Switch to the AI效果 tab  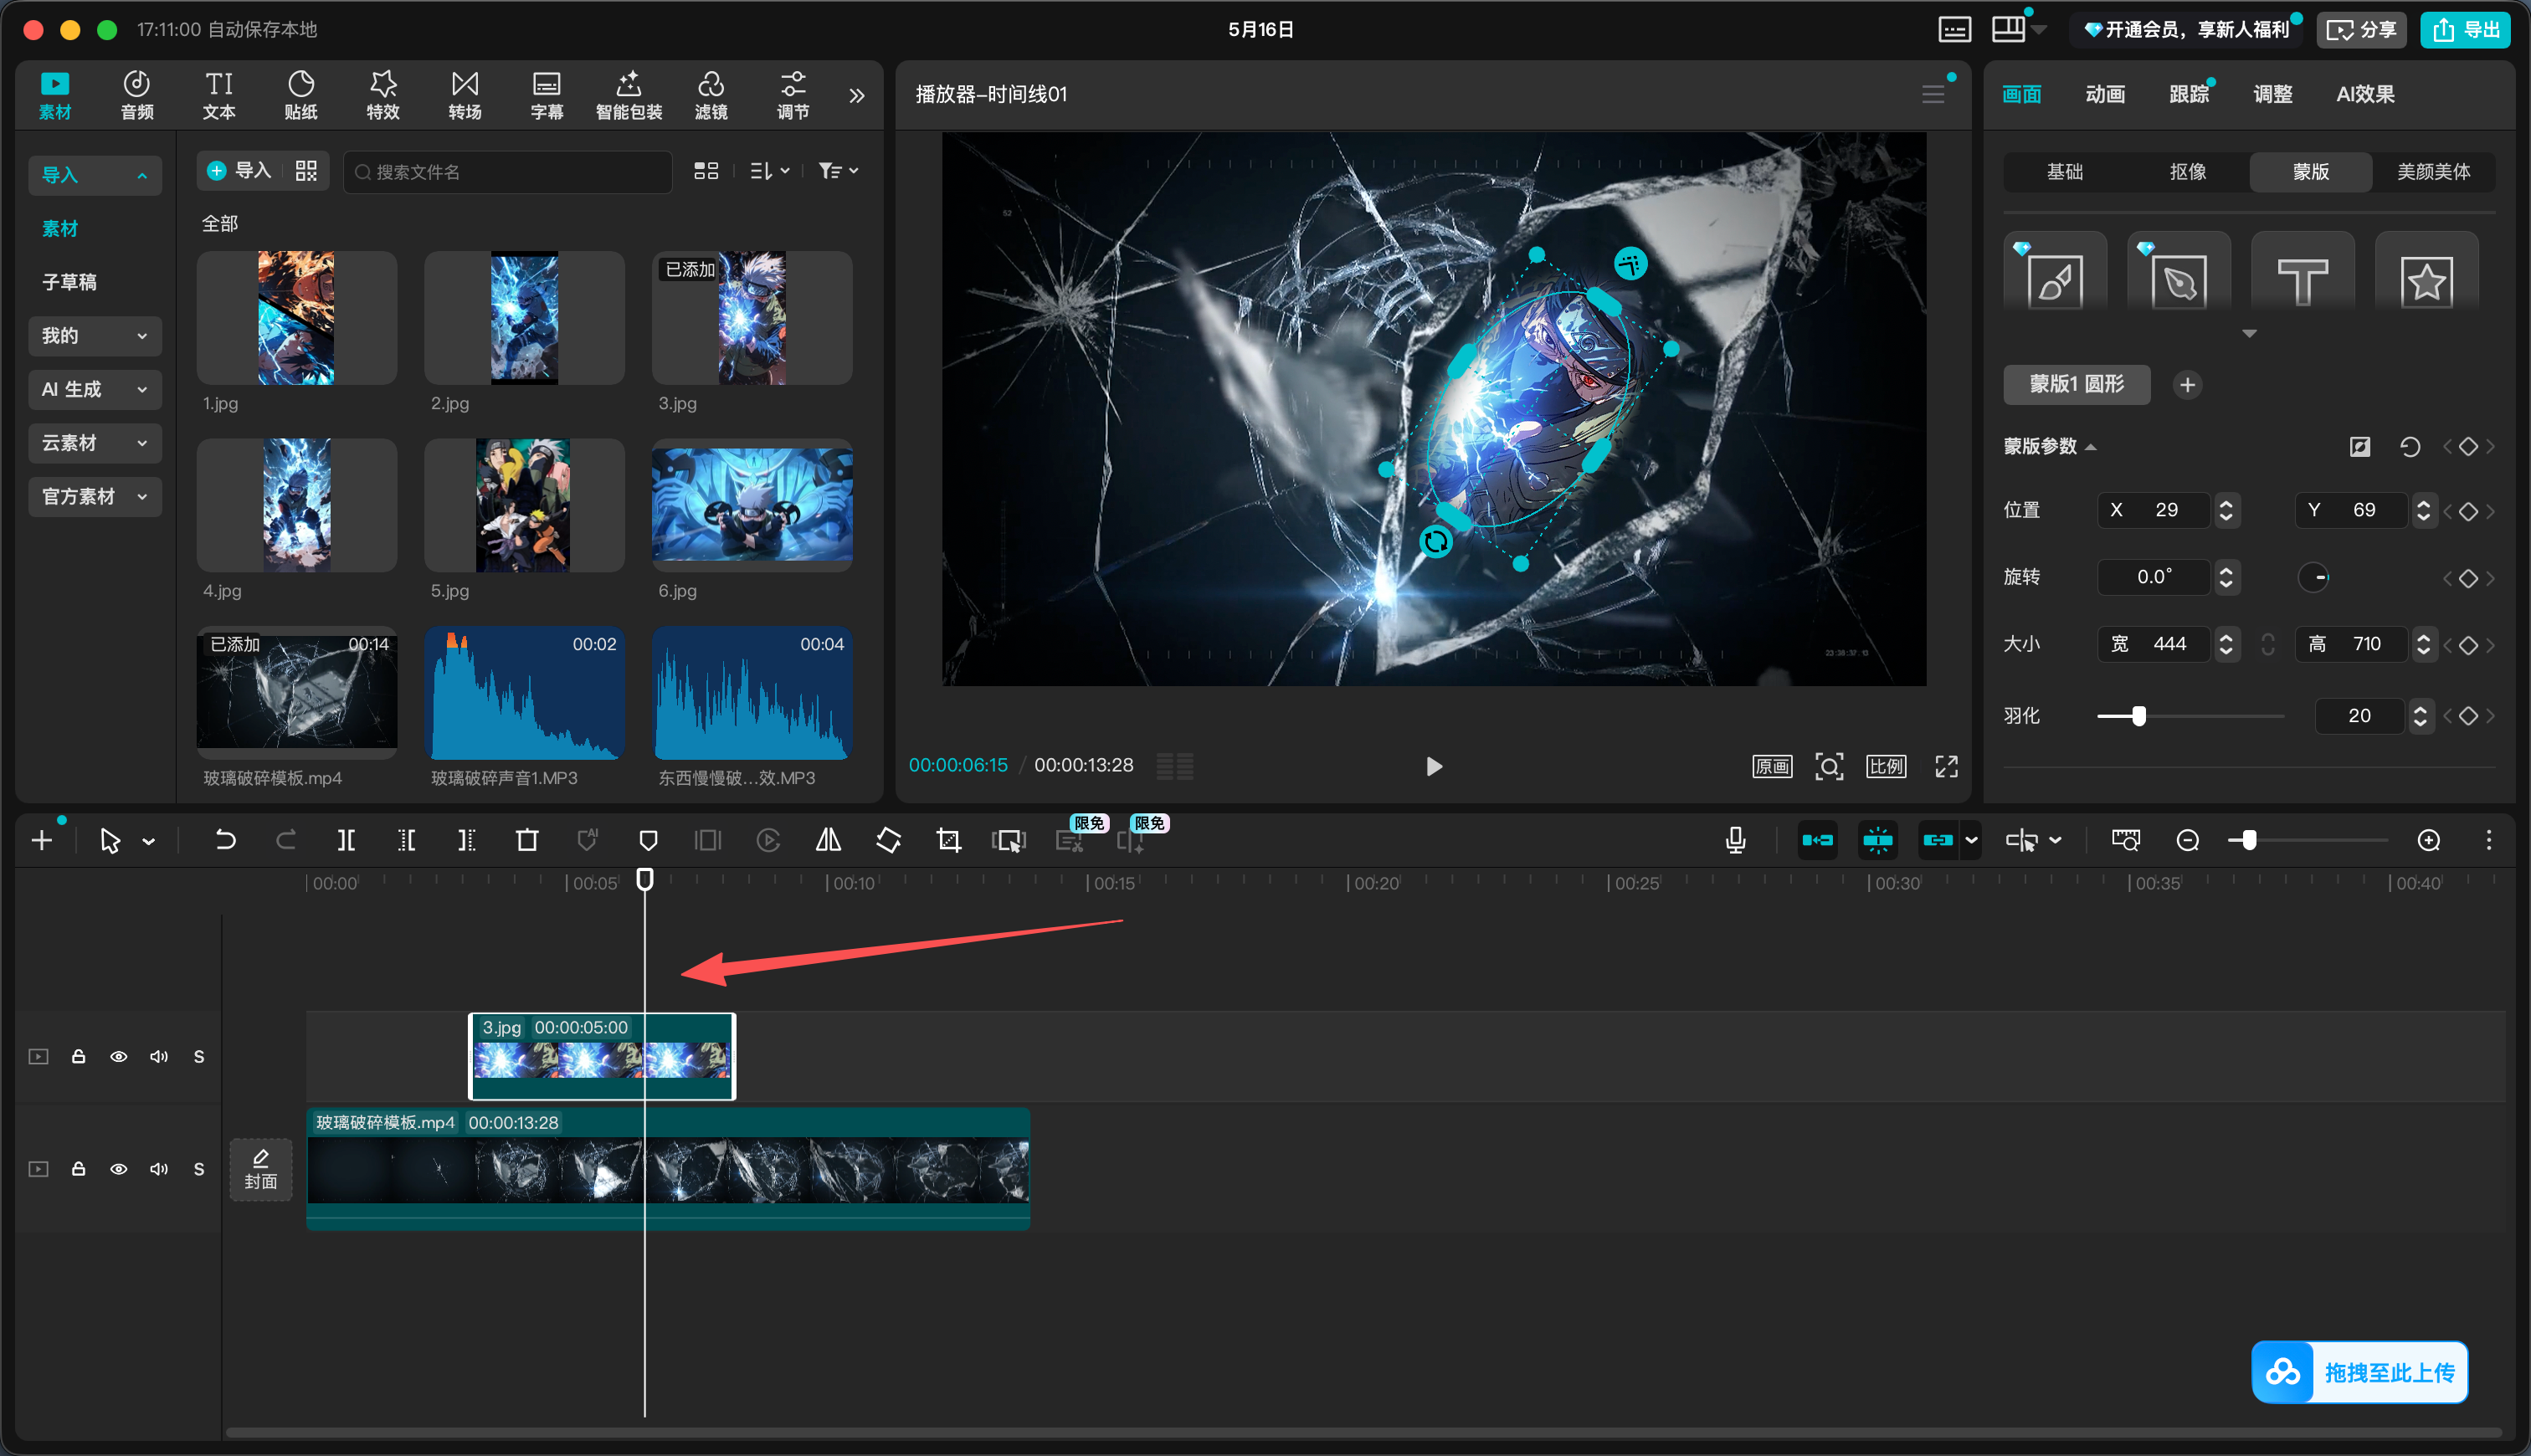click(2365, 94)
